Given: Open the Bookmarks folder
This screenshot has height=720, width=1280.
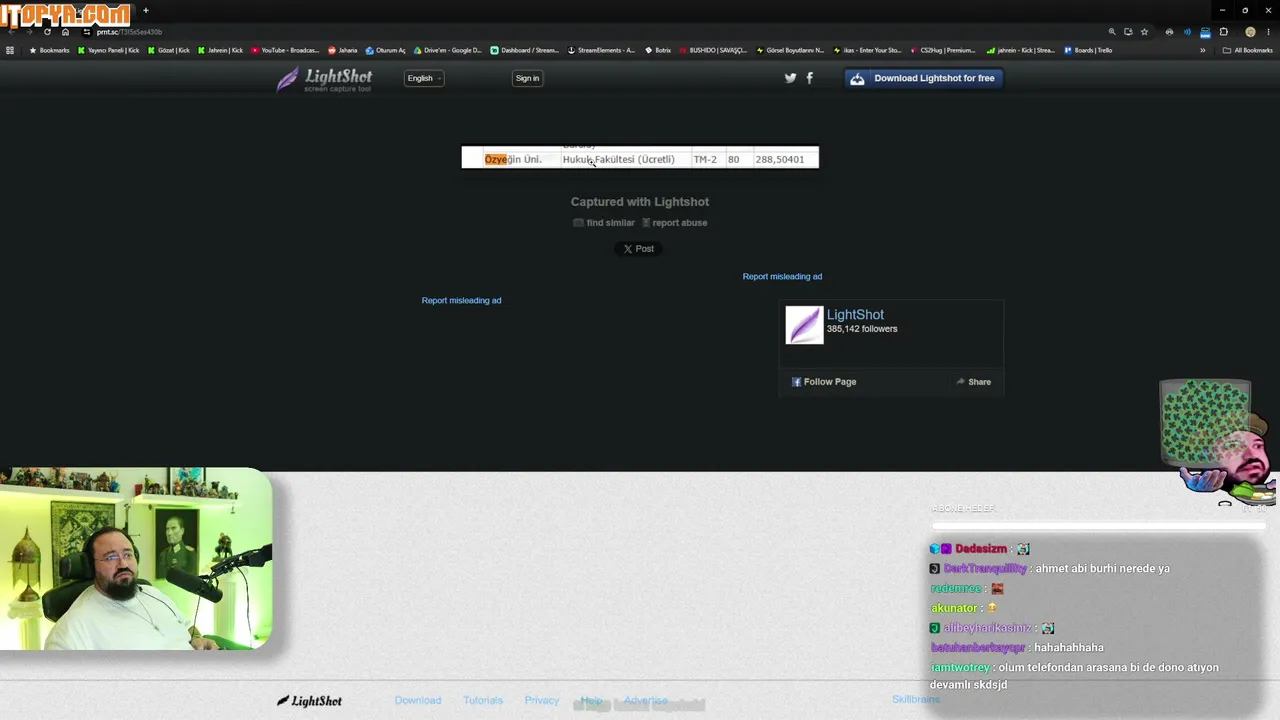Looking at the screenshot, I should click(x=50, y=50).
